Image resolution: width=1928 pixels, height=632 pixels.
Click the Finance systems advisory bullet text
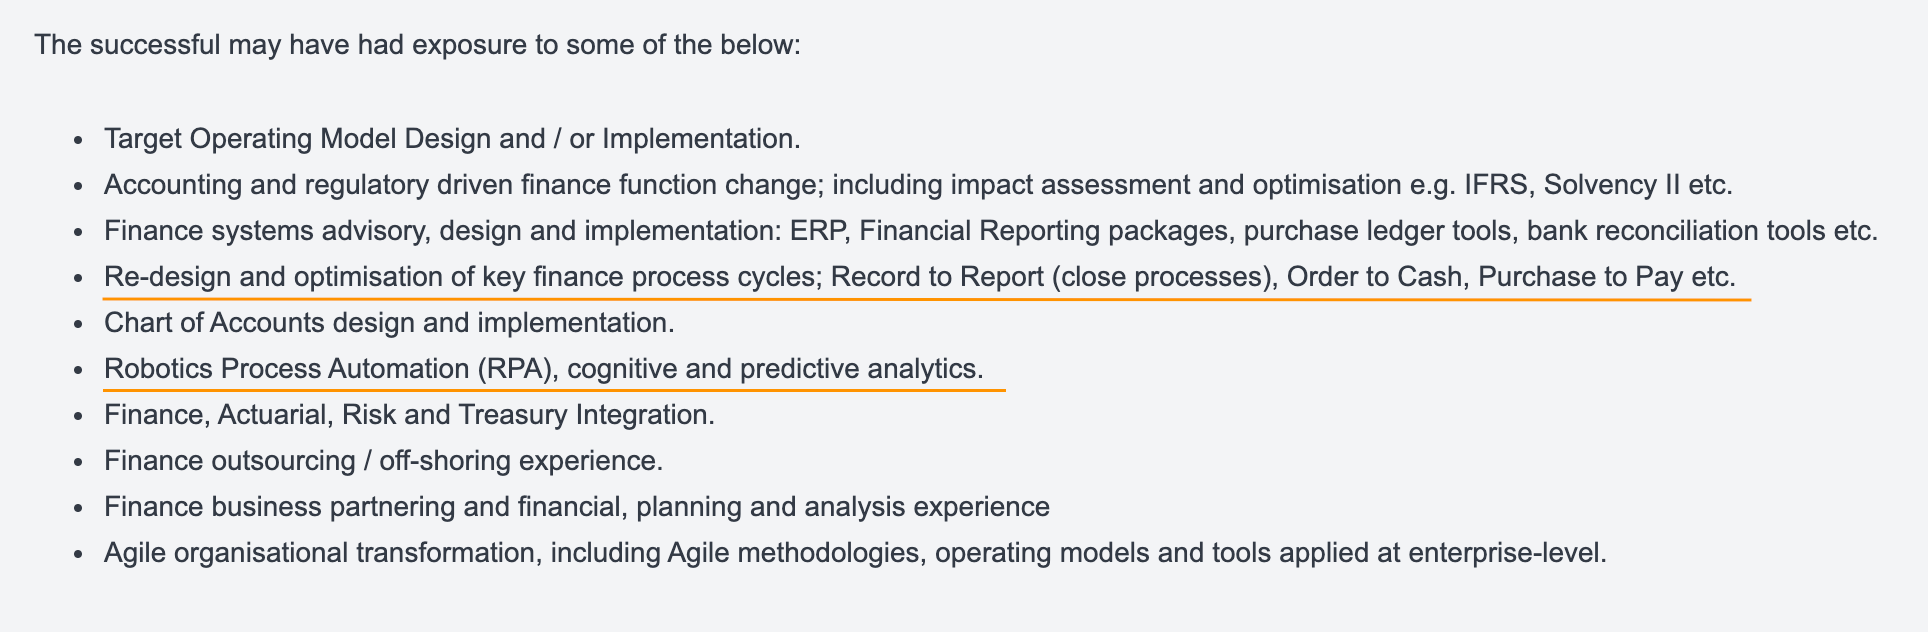pos(991,230)
